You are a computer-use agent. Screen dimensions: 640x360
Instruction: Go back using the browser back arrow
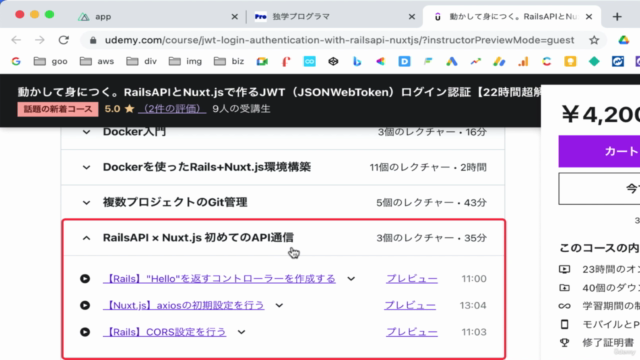(x=16, y=40)
